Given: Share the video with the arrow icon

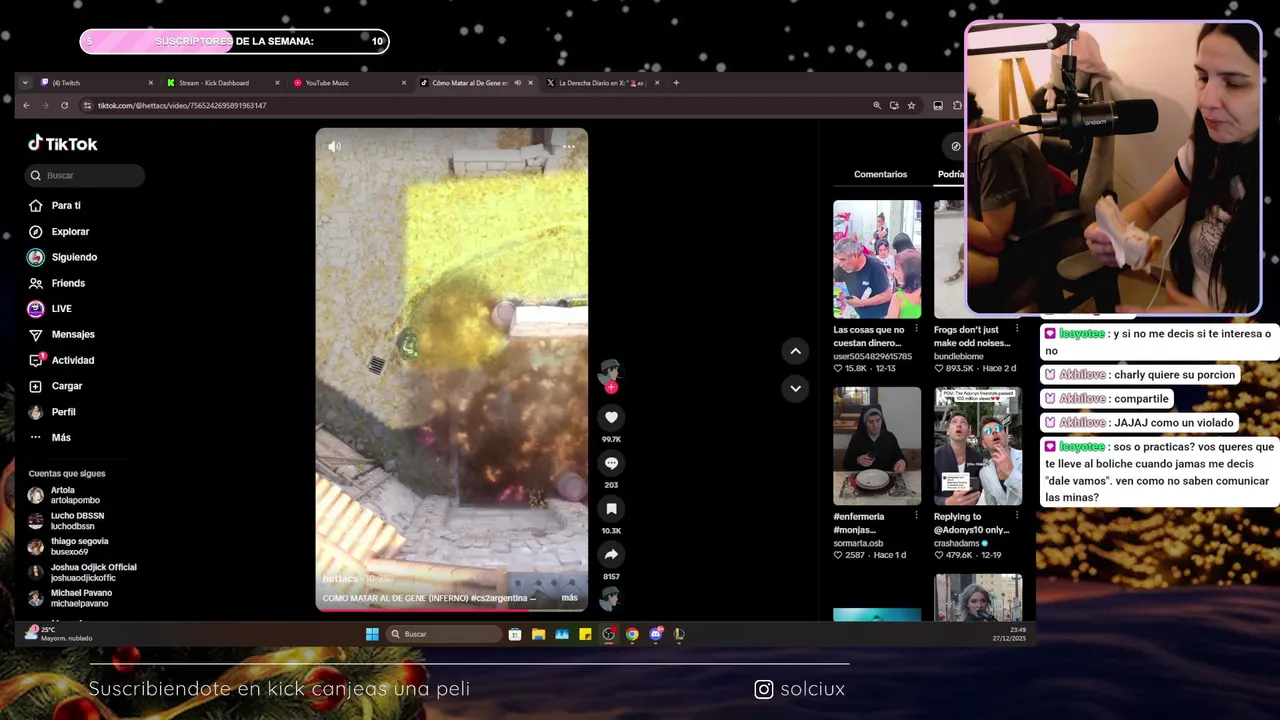Looking at the screenshot, I should pos(611,555).
